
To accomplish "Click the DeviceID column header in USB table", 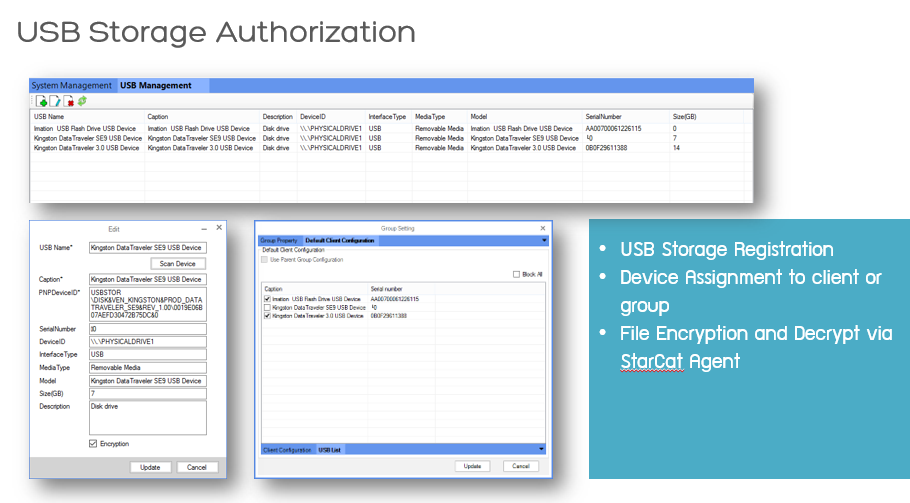I will click(313, 117).
